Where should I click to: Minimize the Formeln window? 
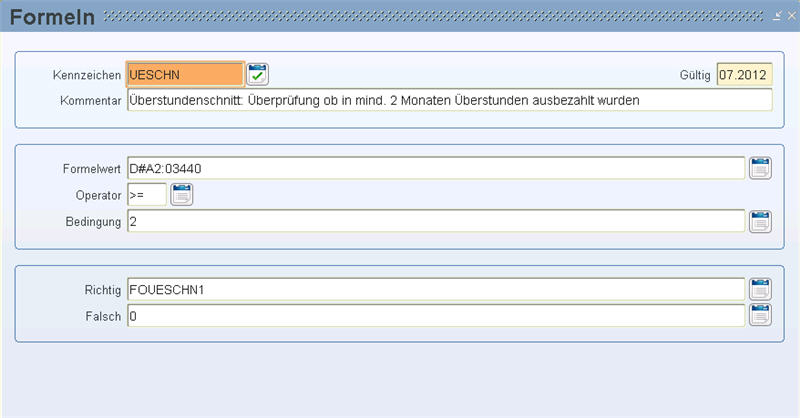(x=777, y=16)
